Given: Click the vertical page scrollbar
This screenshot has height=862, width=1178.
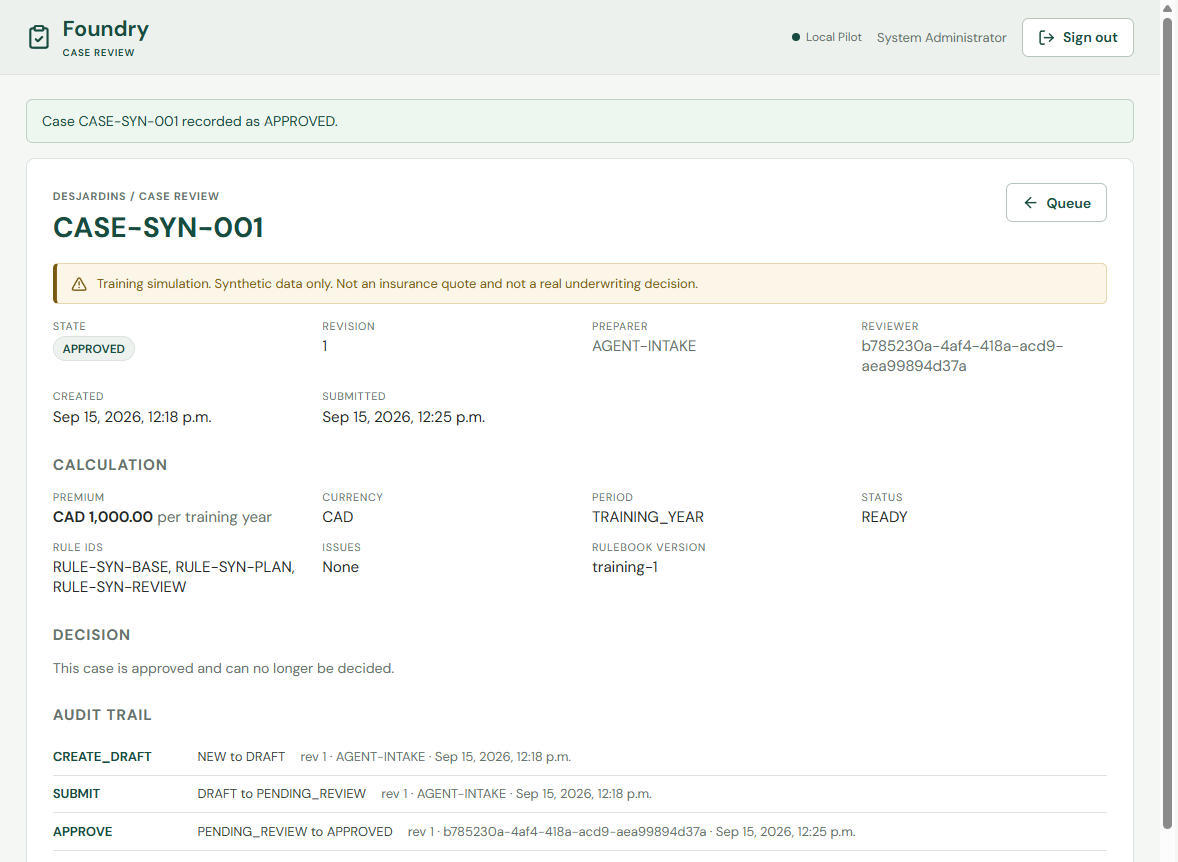Looking at the screenshot, I should (1167, 421).
